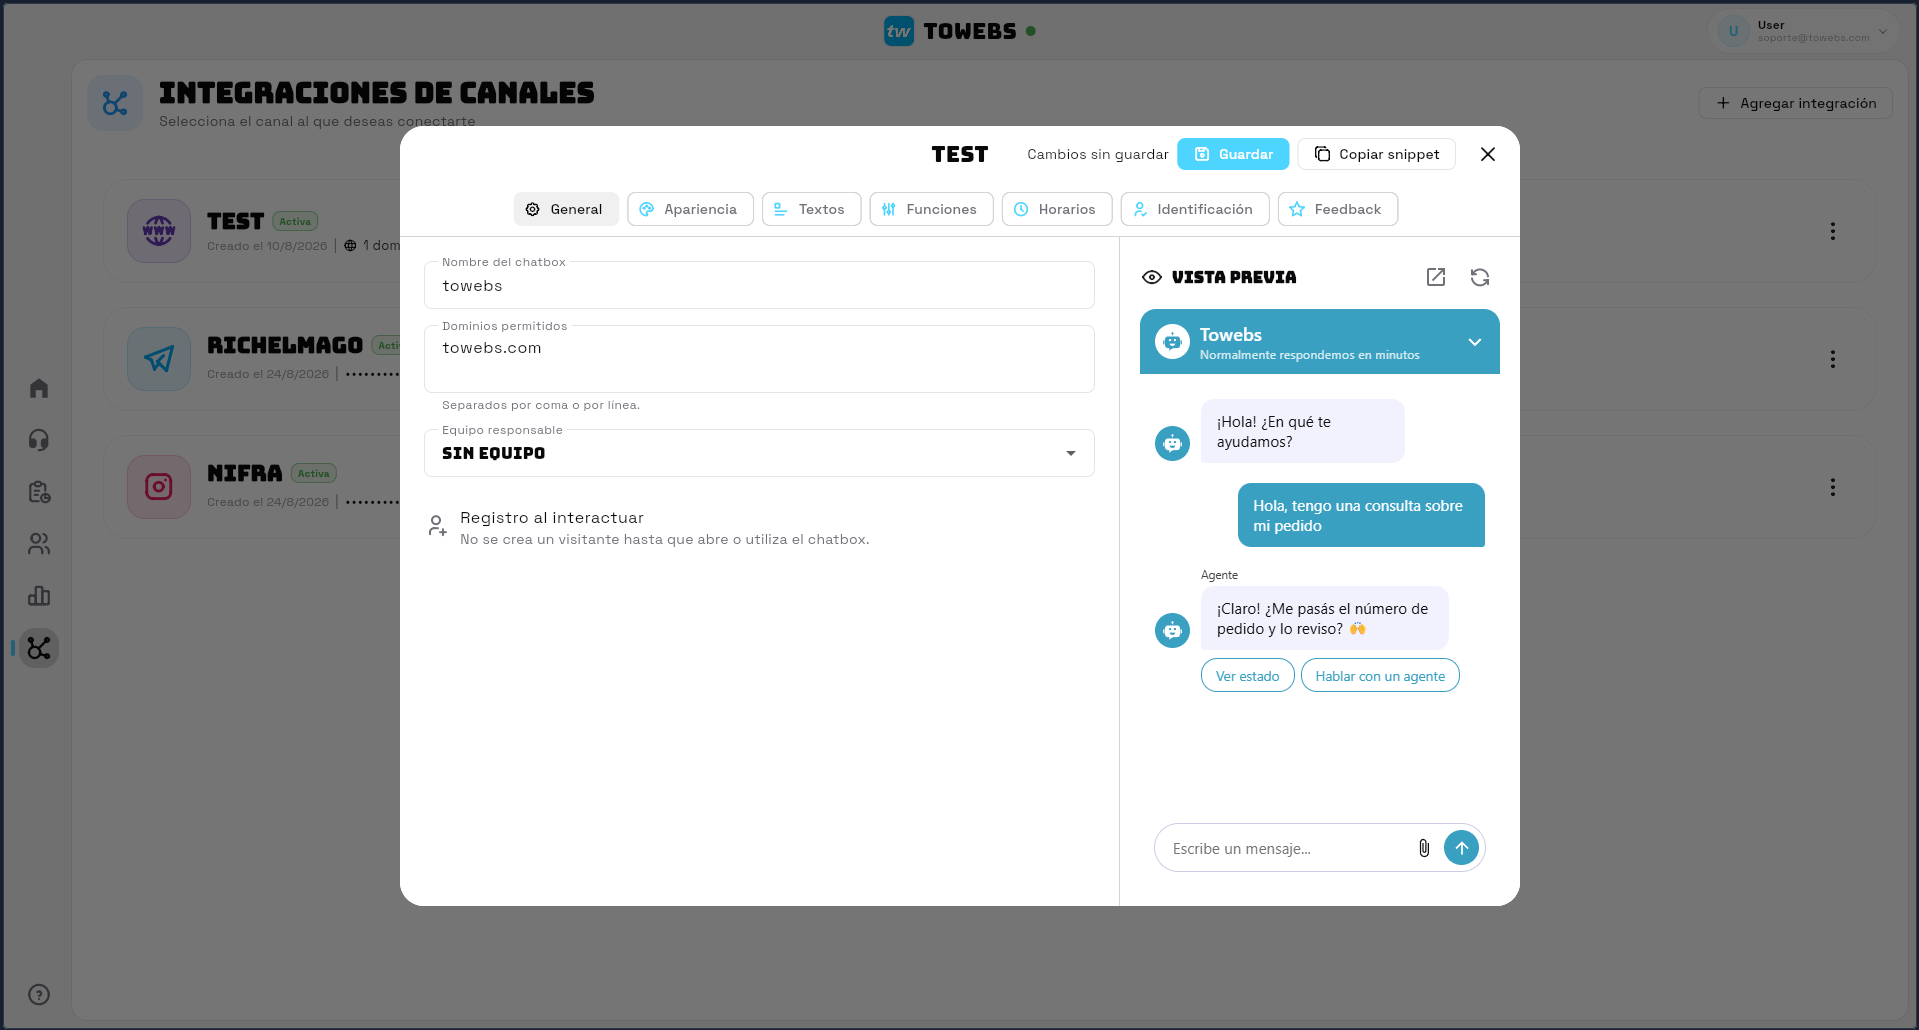Image resolution: width=1919 pixels, height=1030 pixels.
Task: Collapse the Towebs chat widget chevron
Action: click(x=1475, y=342)
